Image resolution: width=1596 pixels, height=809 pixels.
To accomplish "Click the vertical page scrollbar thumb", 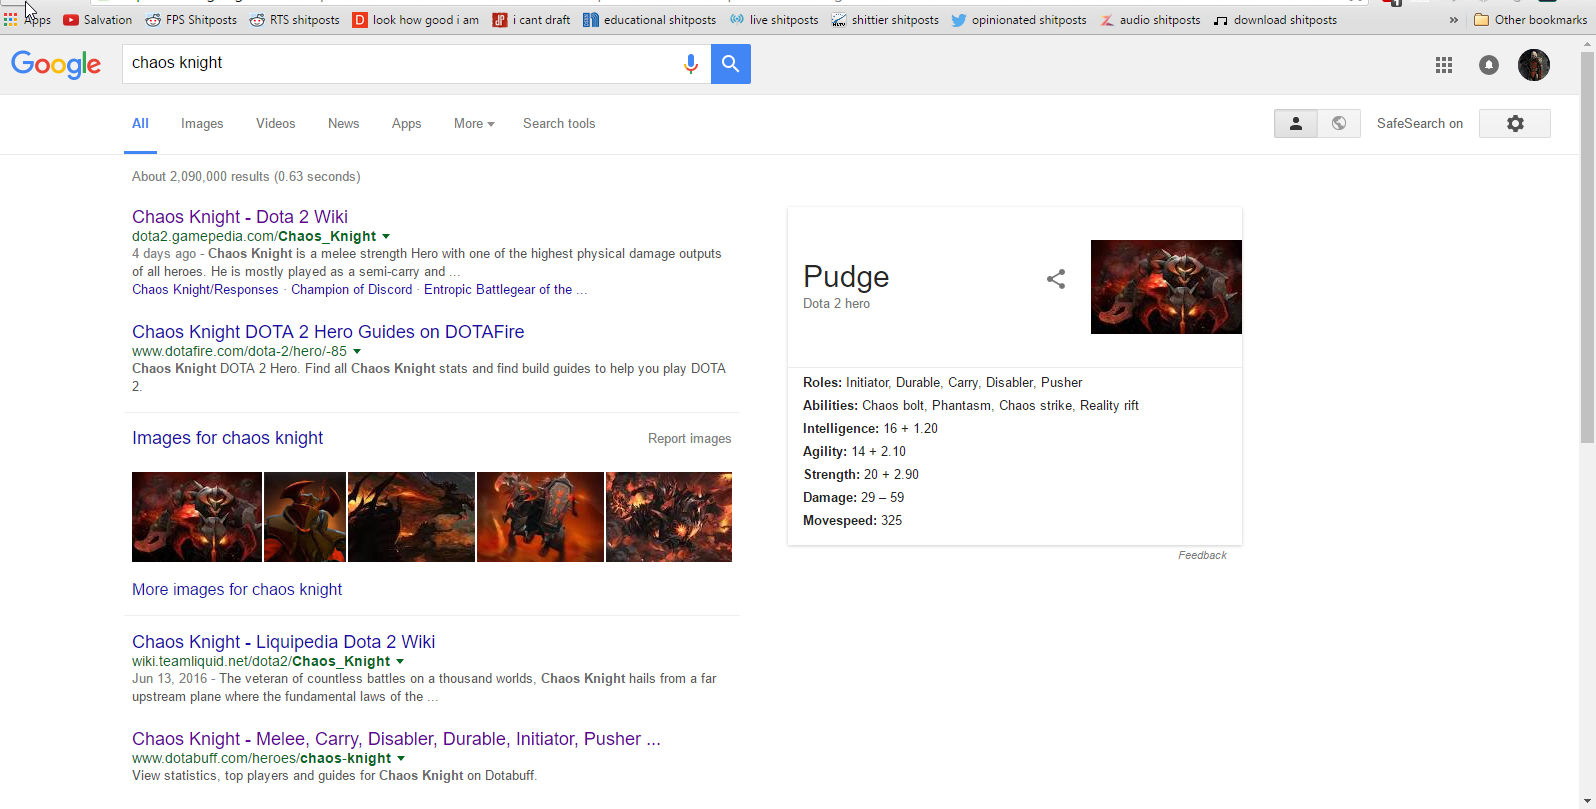I will click(x=1588, y=245).
